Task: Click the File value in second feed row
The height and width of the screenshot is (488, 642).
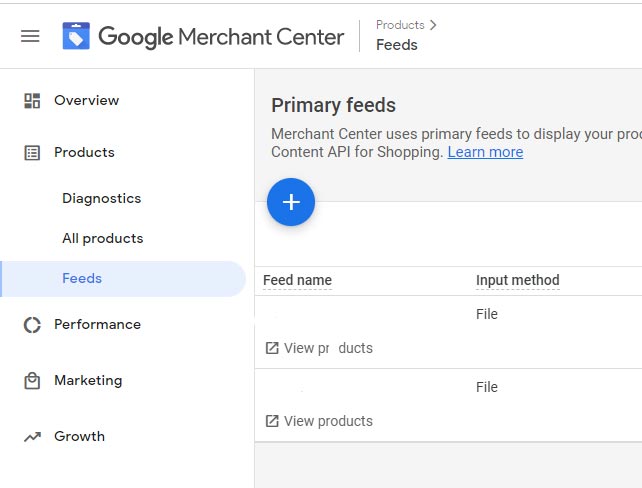Action: tap(487, 387)
